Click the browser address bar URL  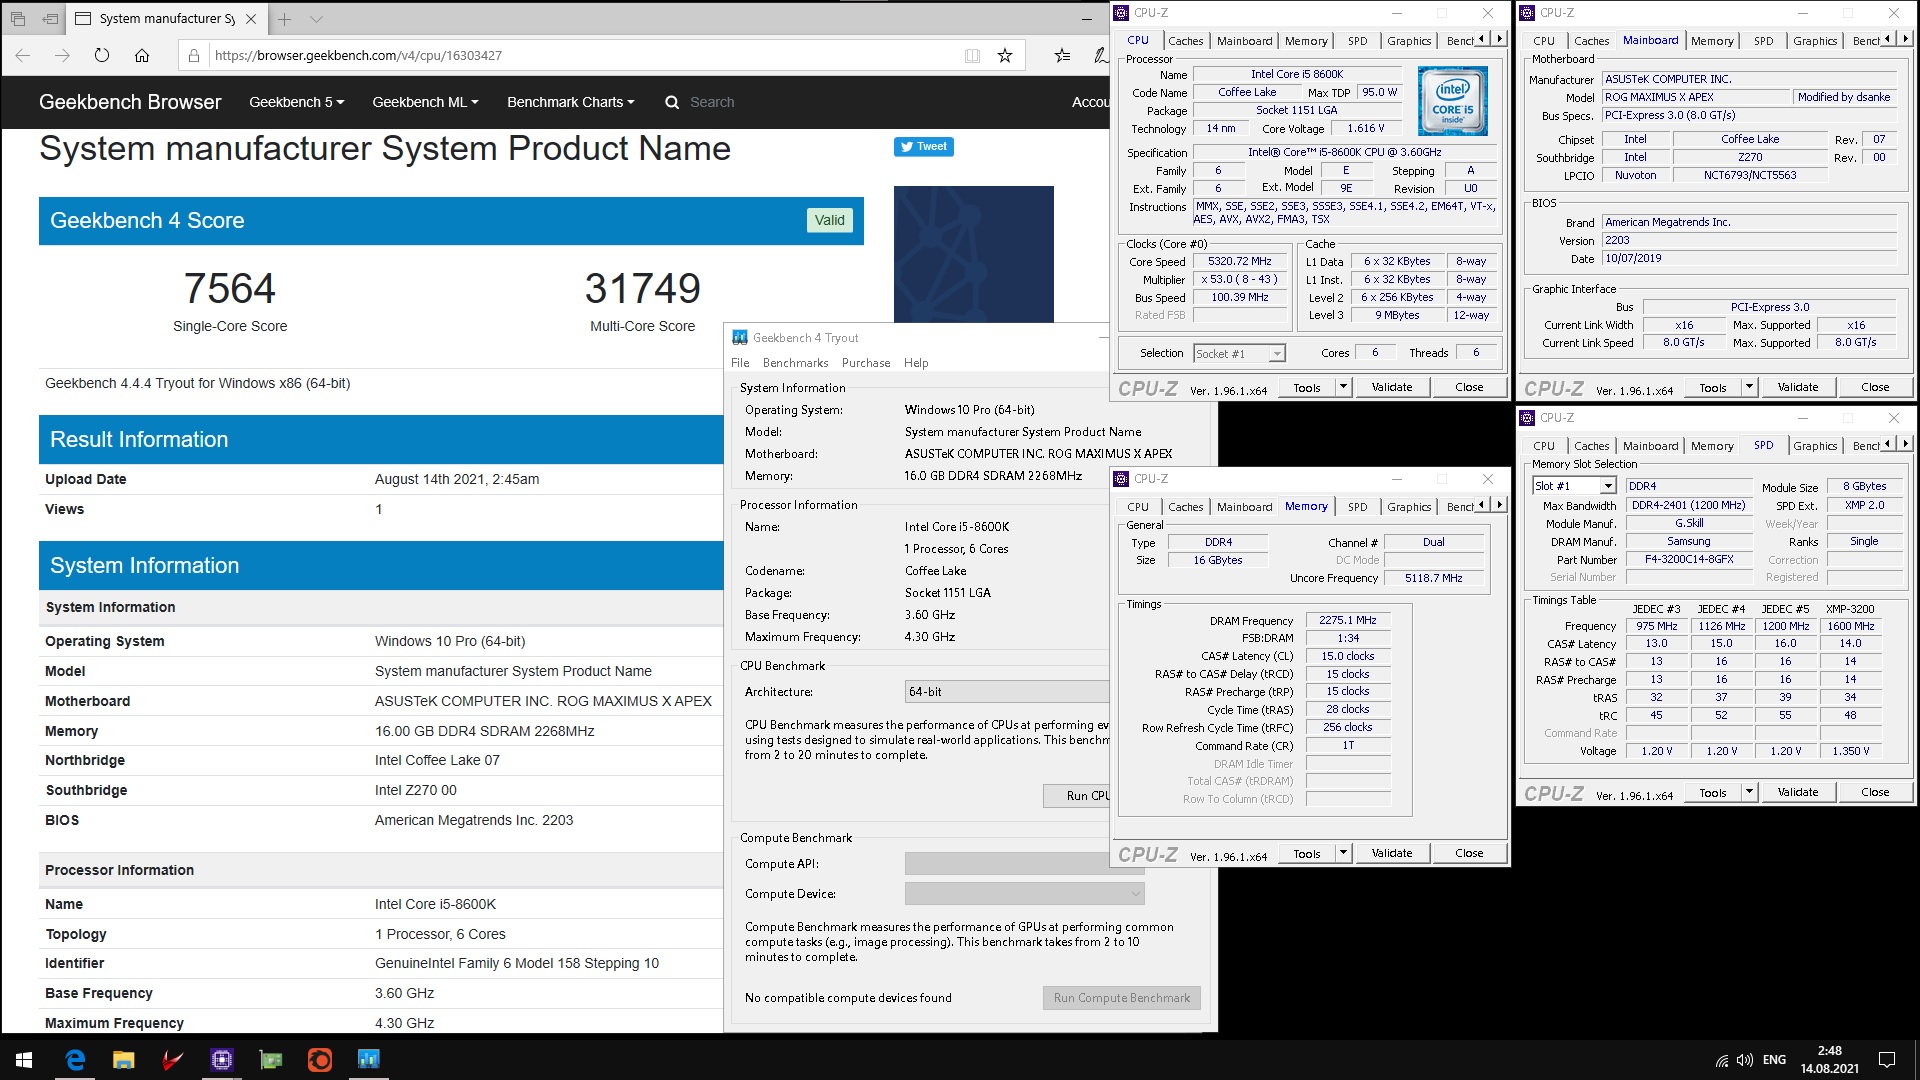358,56
